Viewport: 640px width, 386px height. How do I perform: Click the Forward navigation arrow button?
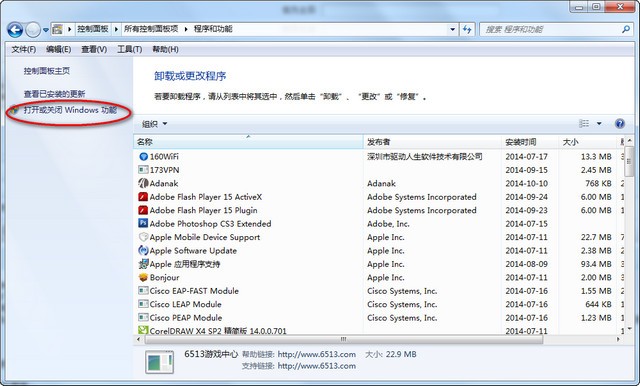pos(33,29)
